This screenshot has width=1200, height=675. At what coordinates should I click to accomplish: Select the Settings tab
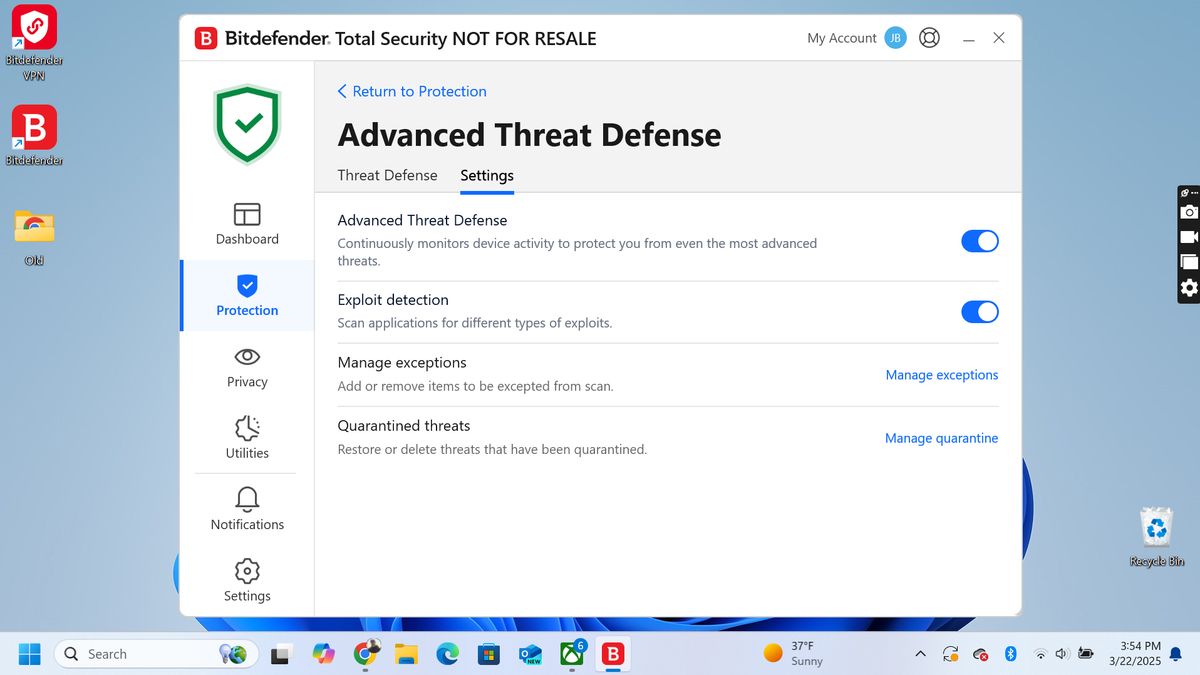[486, 175]
